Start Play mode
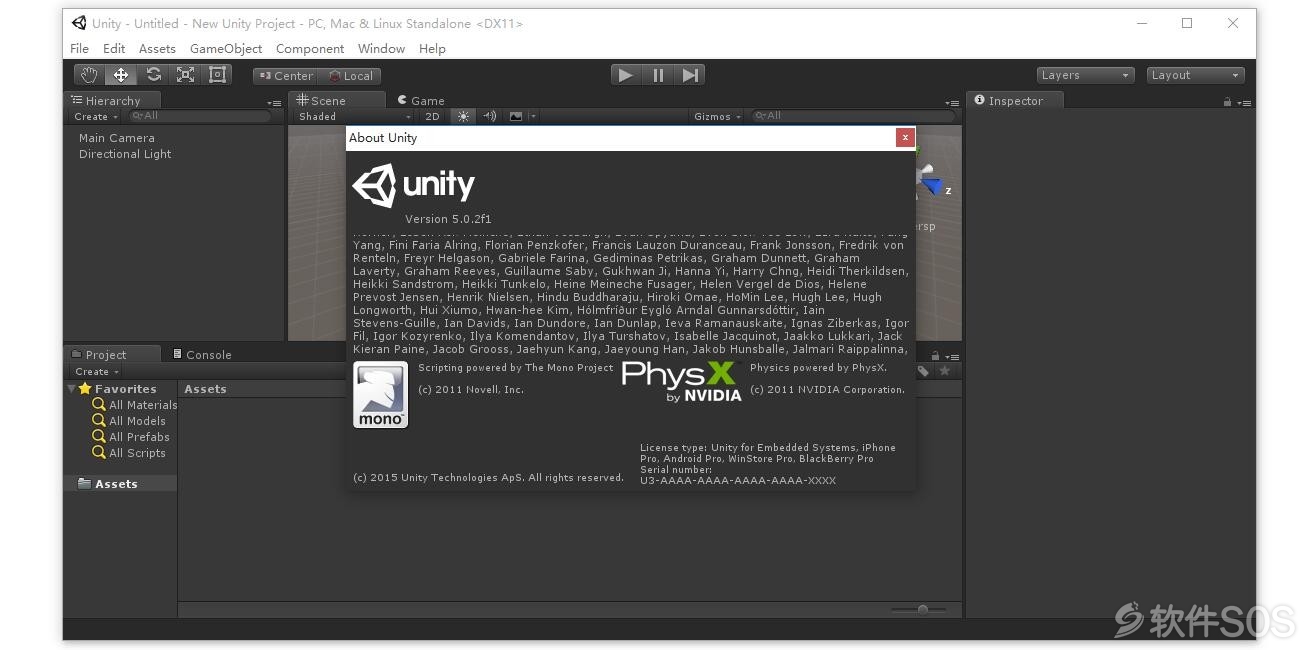The image size is (1314, 650). [626, 75]
